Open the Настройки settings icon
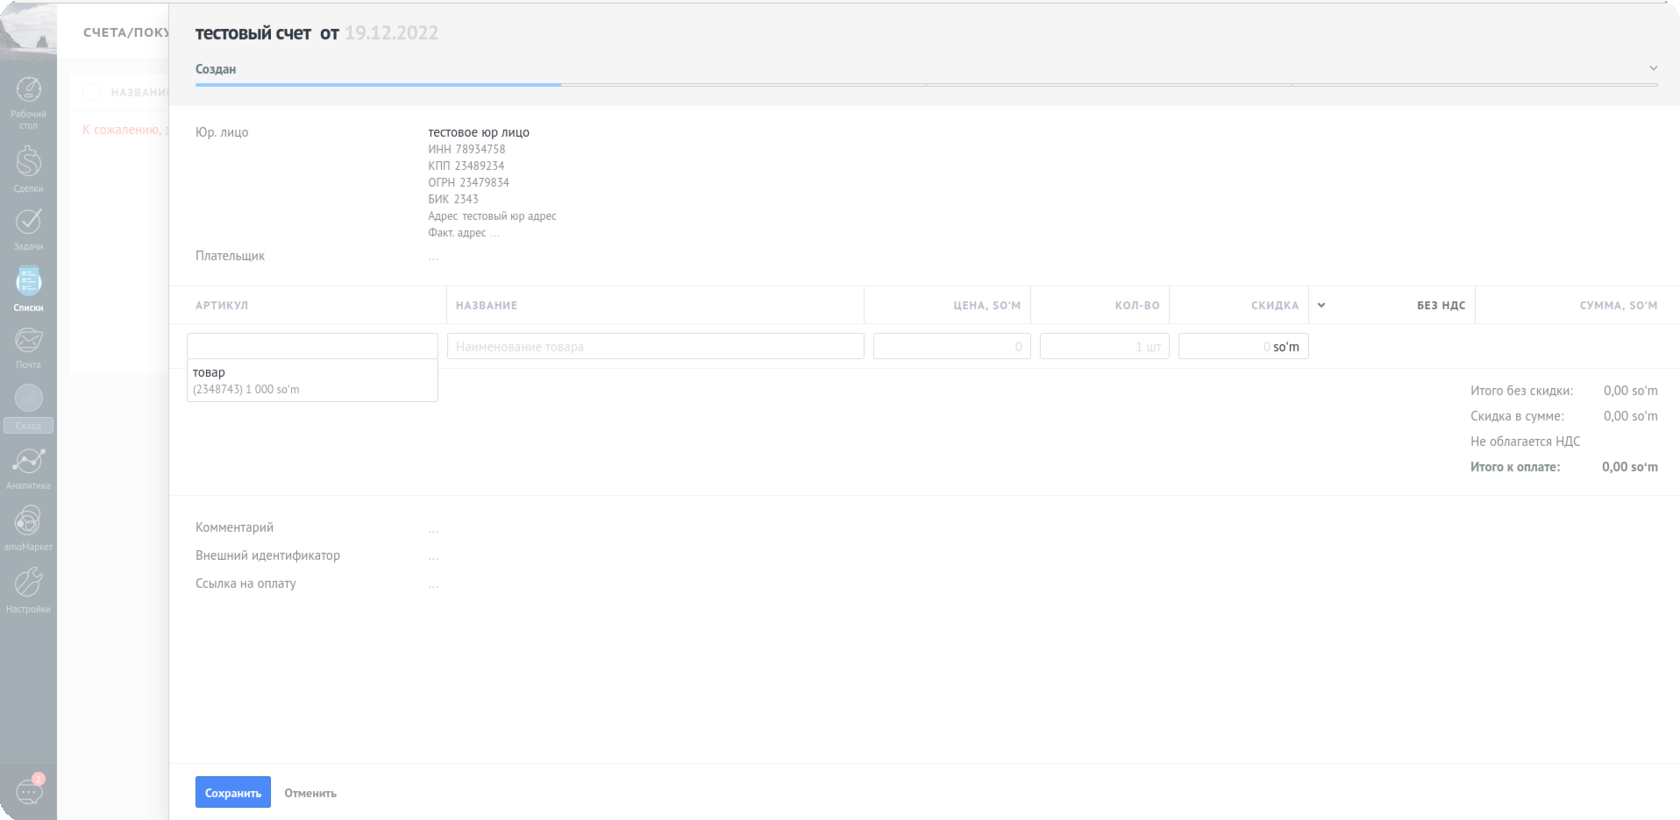This screenshot has width=1680, height=820. 28,583
